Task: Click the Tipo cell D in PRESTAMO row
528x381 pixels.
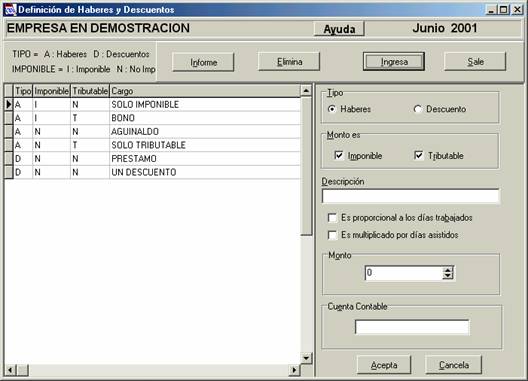Action: [x=23, y=158]
